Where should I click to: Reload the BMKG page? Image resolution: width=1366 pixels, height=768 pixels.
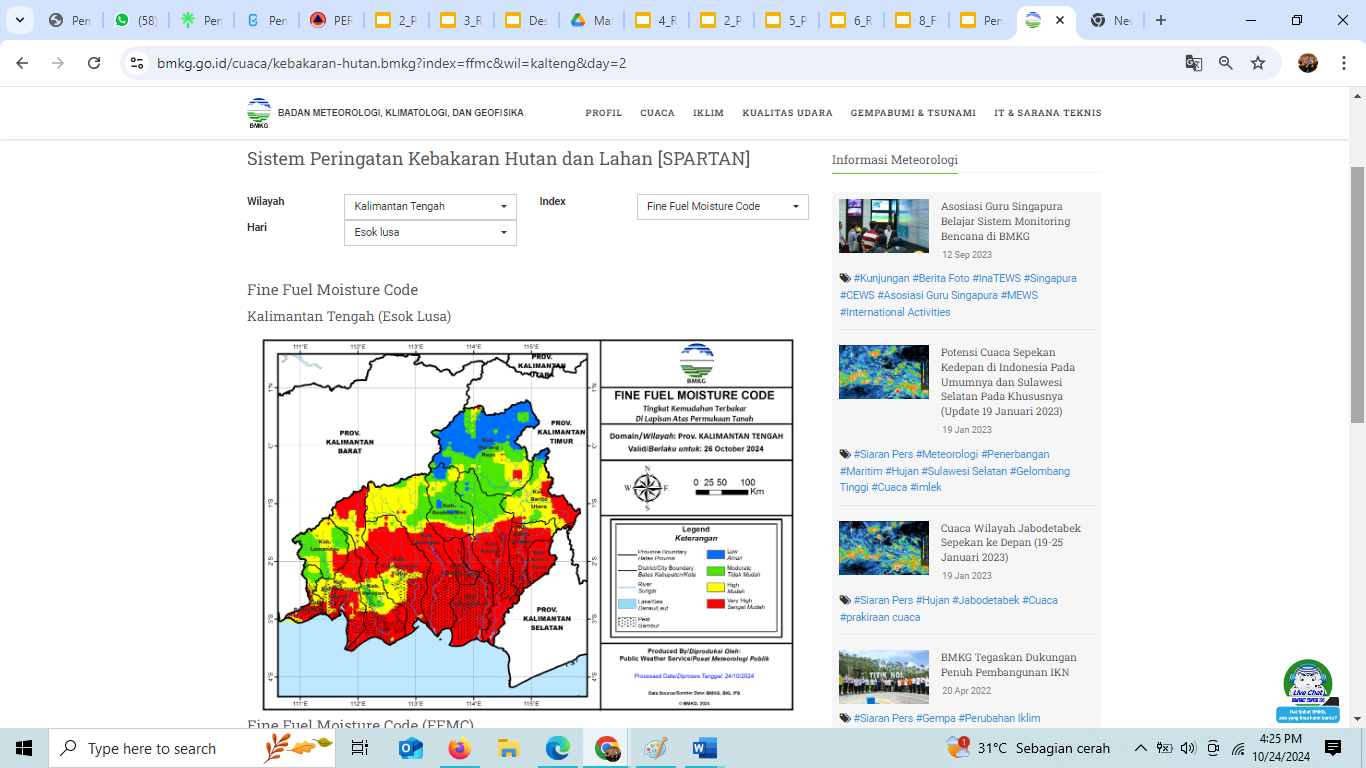pos(94,63)
